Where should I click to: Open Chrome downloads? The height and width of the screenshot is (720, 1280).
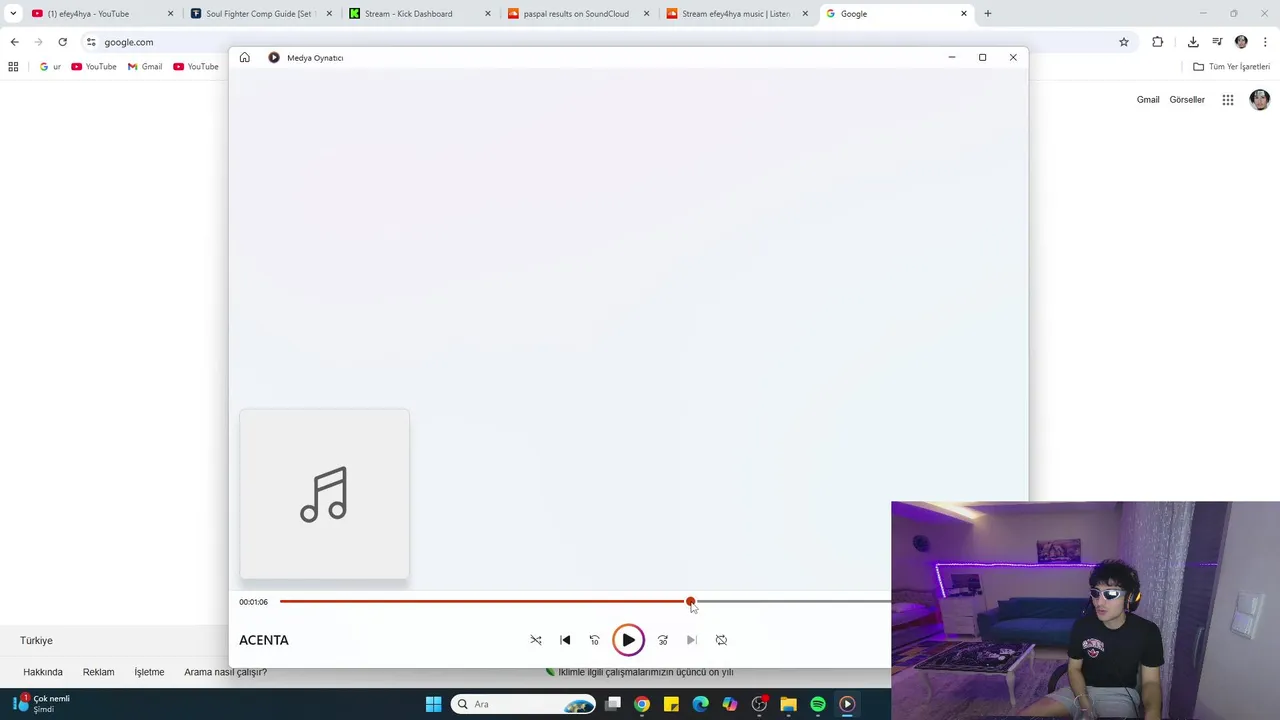[1193, 42]
